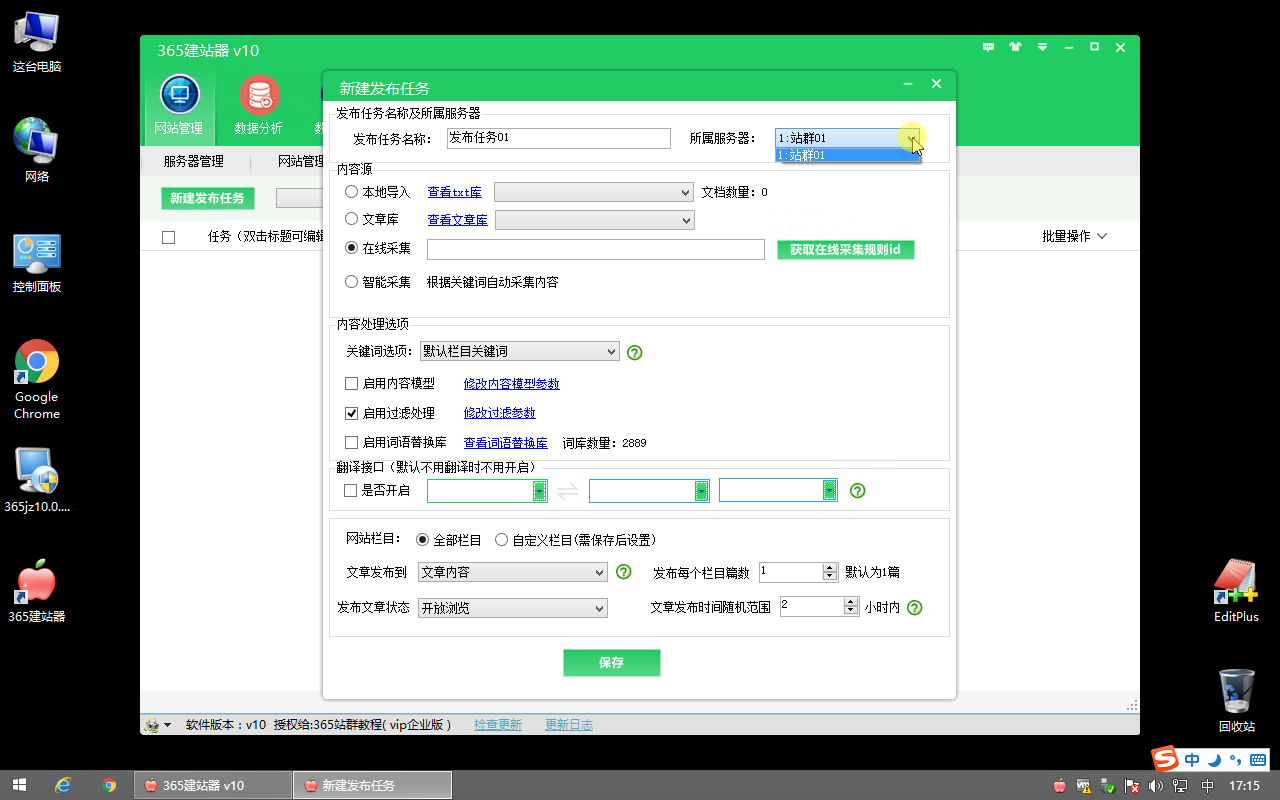The image size is (1280, 800).
Task: Open the skin shirt icon in title bar
Action: [x=1016, y=47]
